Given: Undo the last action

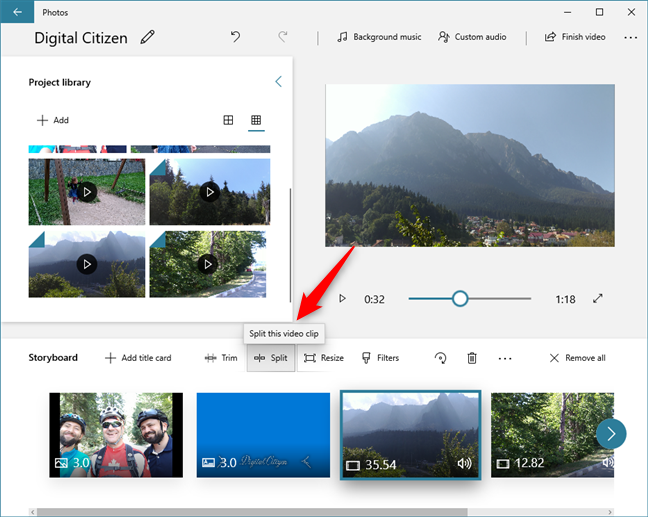Looking at the screenshot, I should [235, 37].
